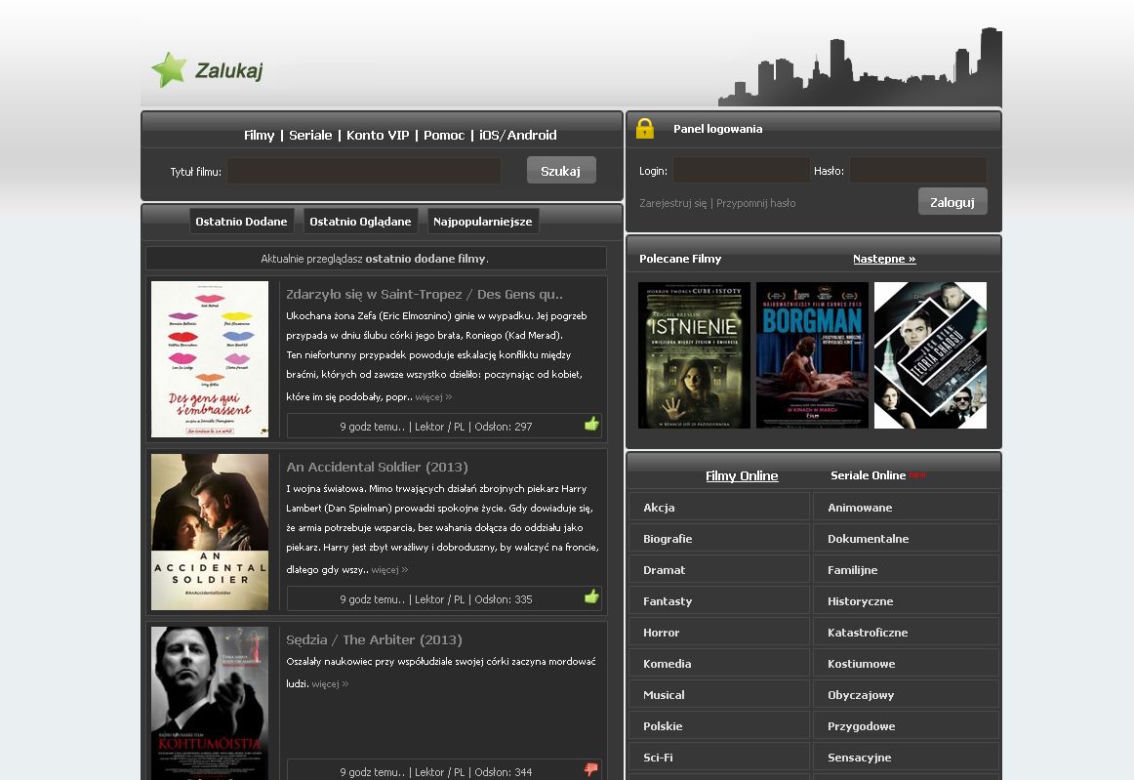Focus the Tytuł filmu search field
This screenshot has width=1134, height=780.
364,171
